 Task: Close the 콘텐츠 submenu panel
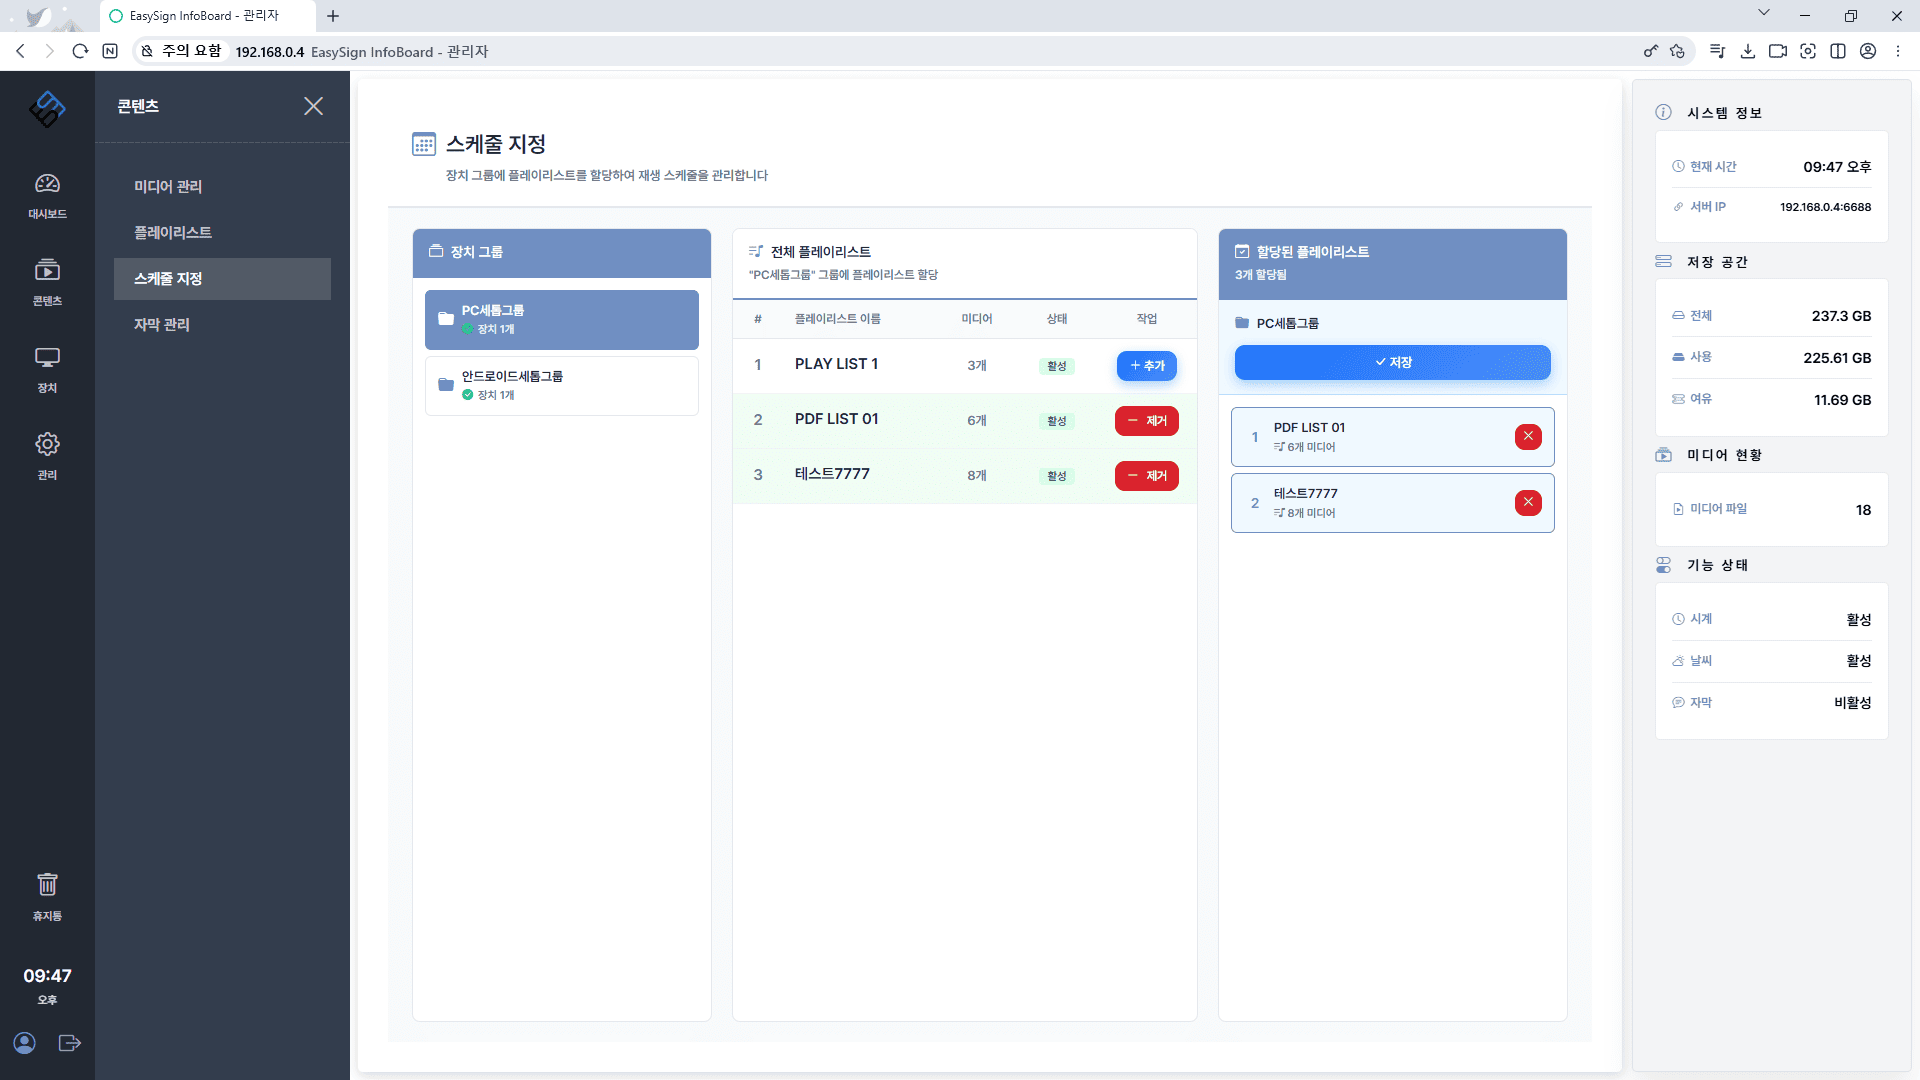[313, 106]
